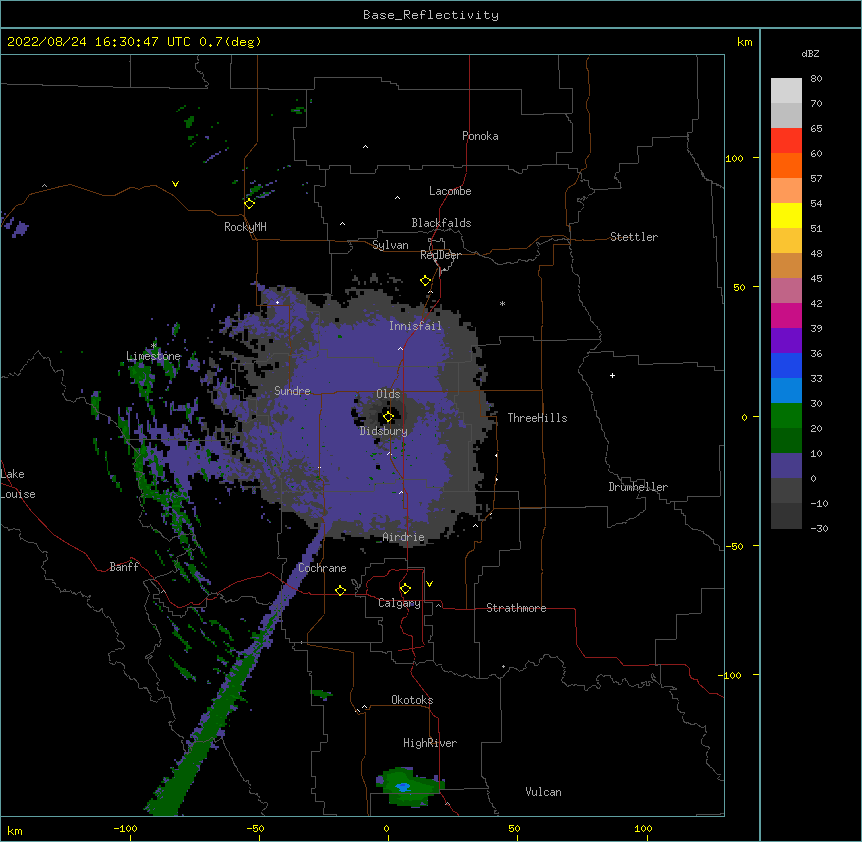Viewport: 862px width, 842px height.
Task: Click the -50 tick label on the horizontal axis
Action: [x=255, y=828]
